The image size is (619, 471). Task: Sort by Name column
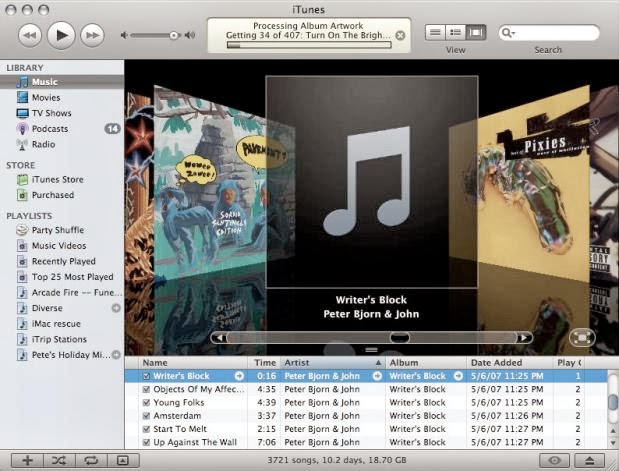193,363
